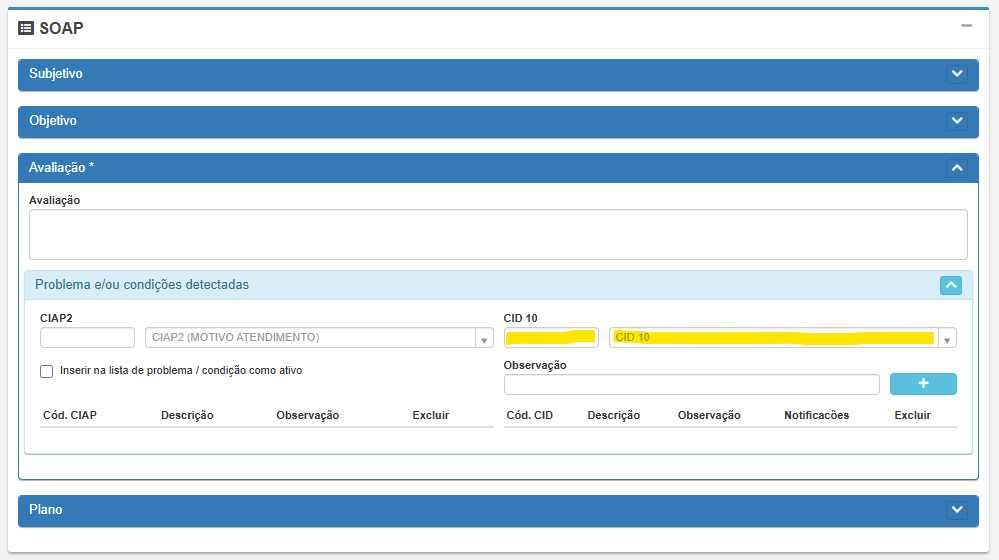Minimize the SOAP panel with minus icon
999x560 pixels.
click(x=966, y=26)
